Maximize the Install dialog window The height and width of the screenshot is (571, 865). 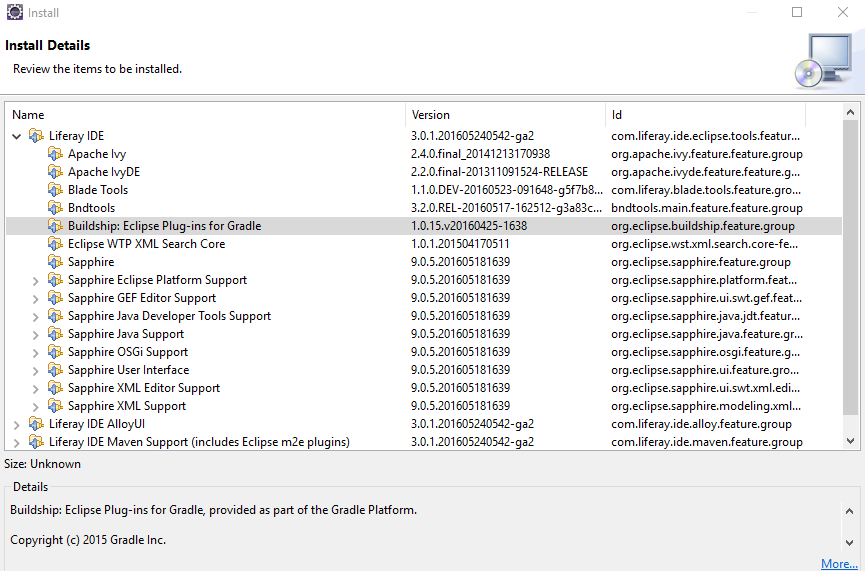797,12
